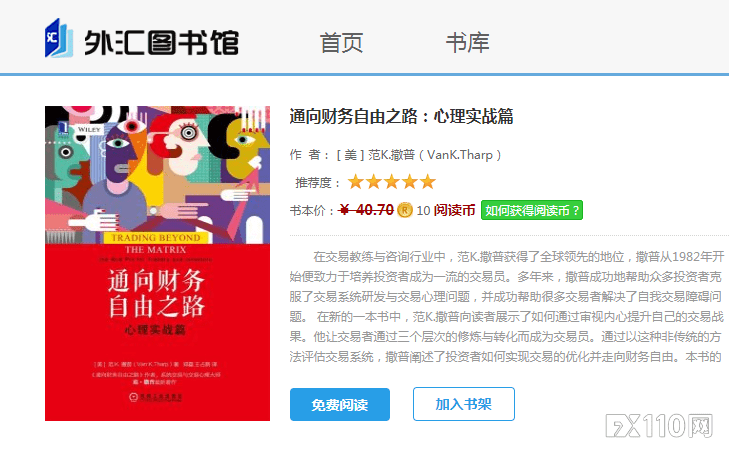This screenshot has height=450, width=729.
Task: Click the book cover thumbnail image
Action: 157,264
